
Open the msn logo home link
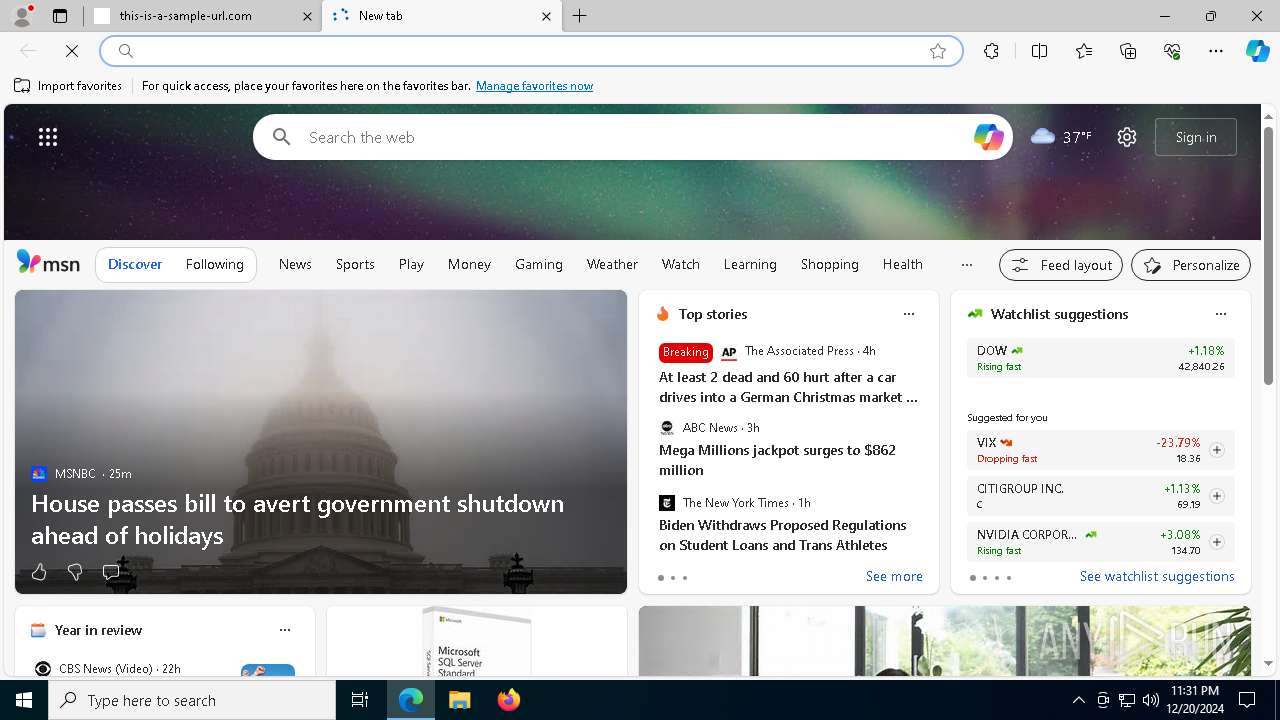tap(48, 263)
